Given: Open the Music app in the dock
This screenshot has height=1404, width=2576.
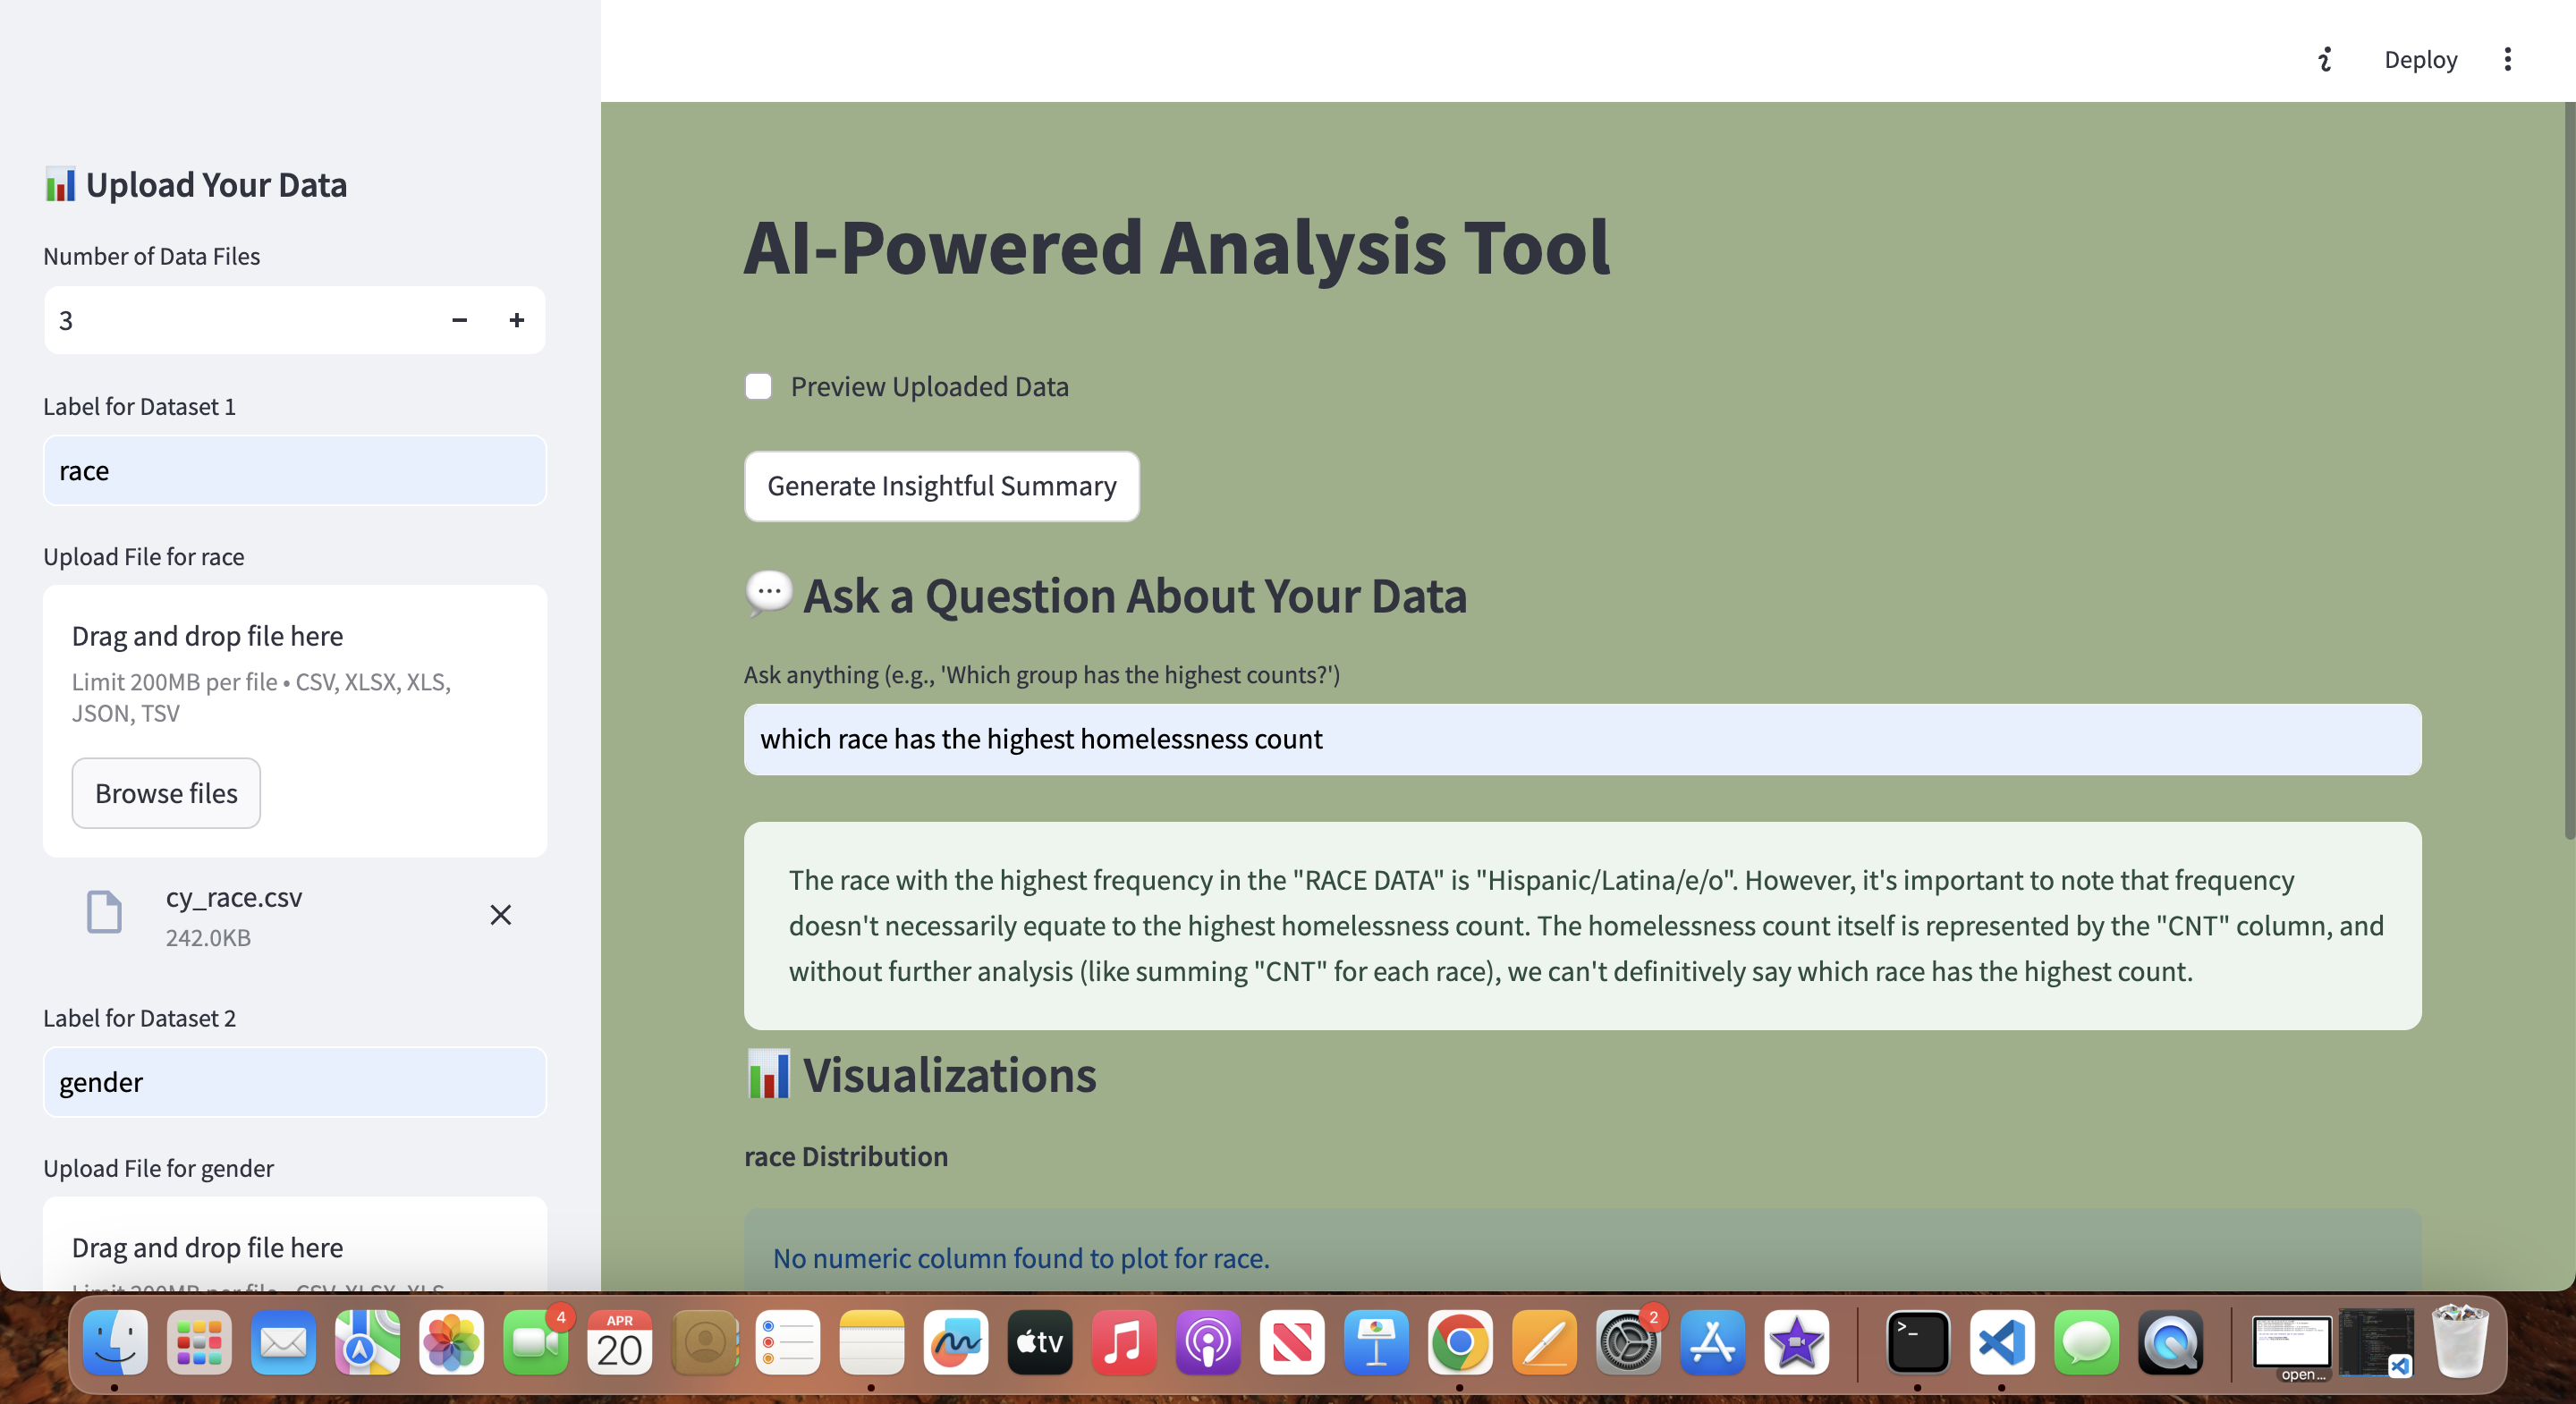Looking at the screenshot, I should click(1123, 1342).
